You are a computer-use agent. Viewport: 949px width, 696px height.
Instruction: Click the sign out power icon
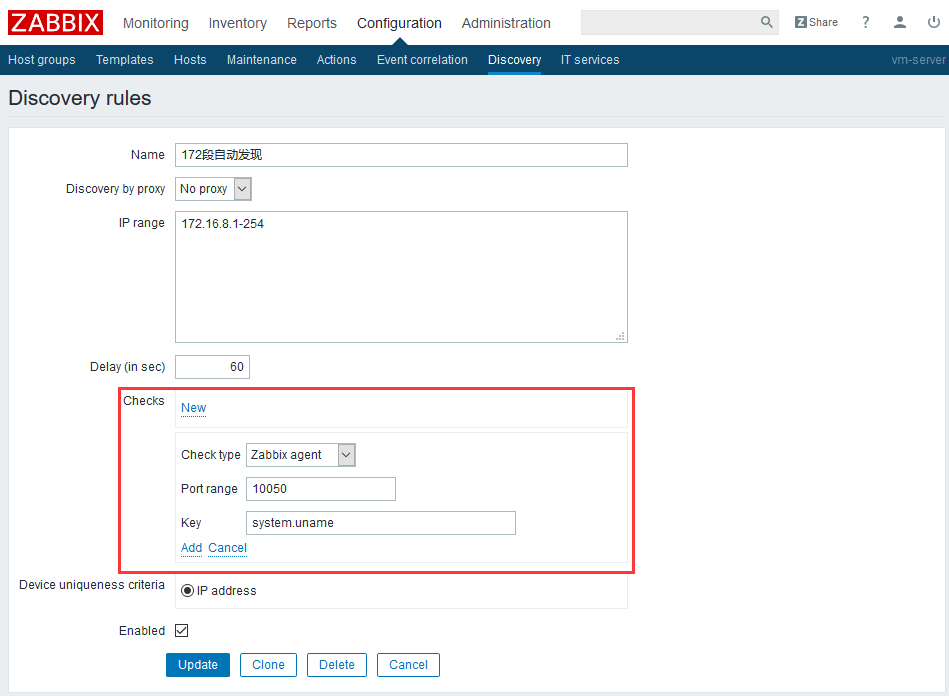tap(934, 22)
